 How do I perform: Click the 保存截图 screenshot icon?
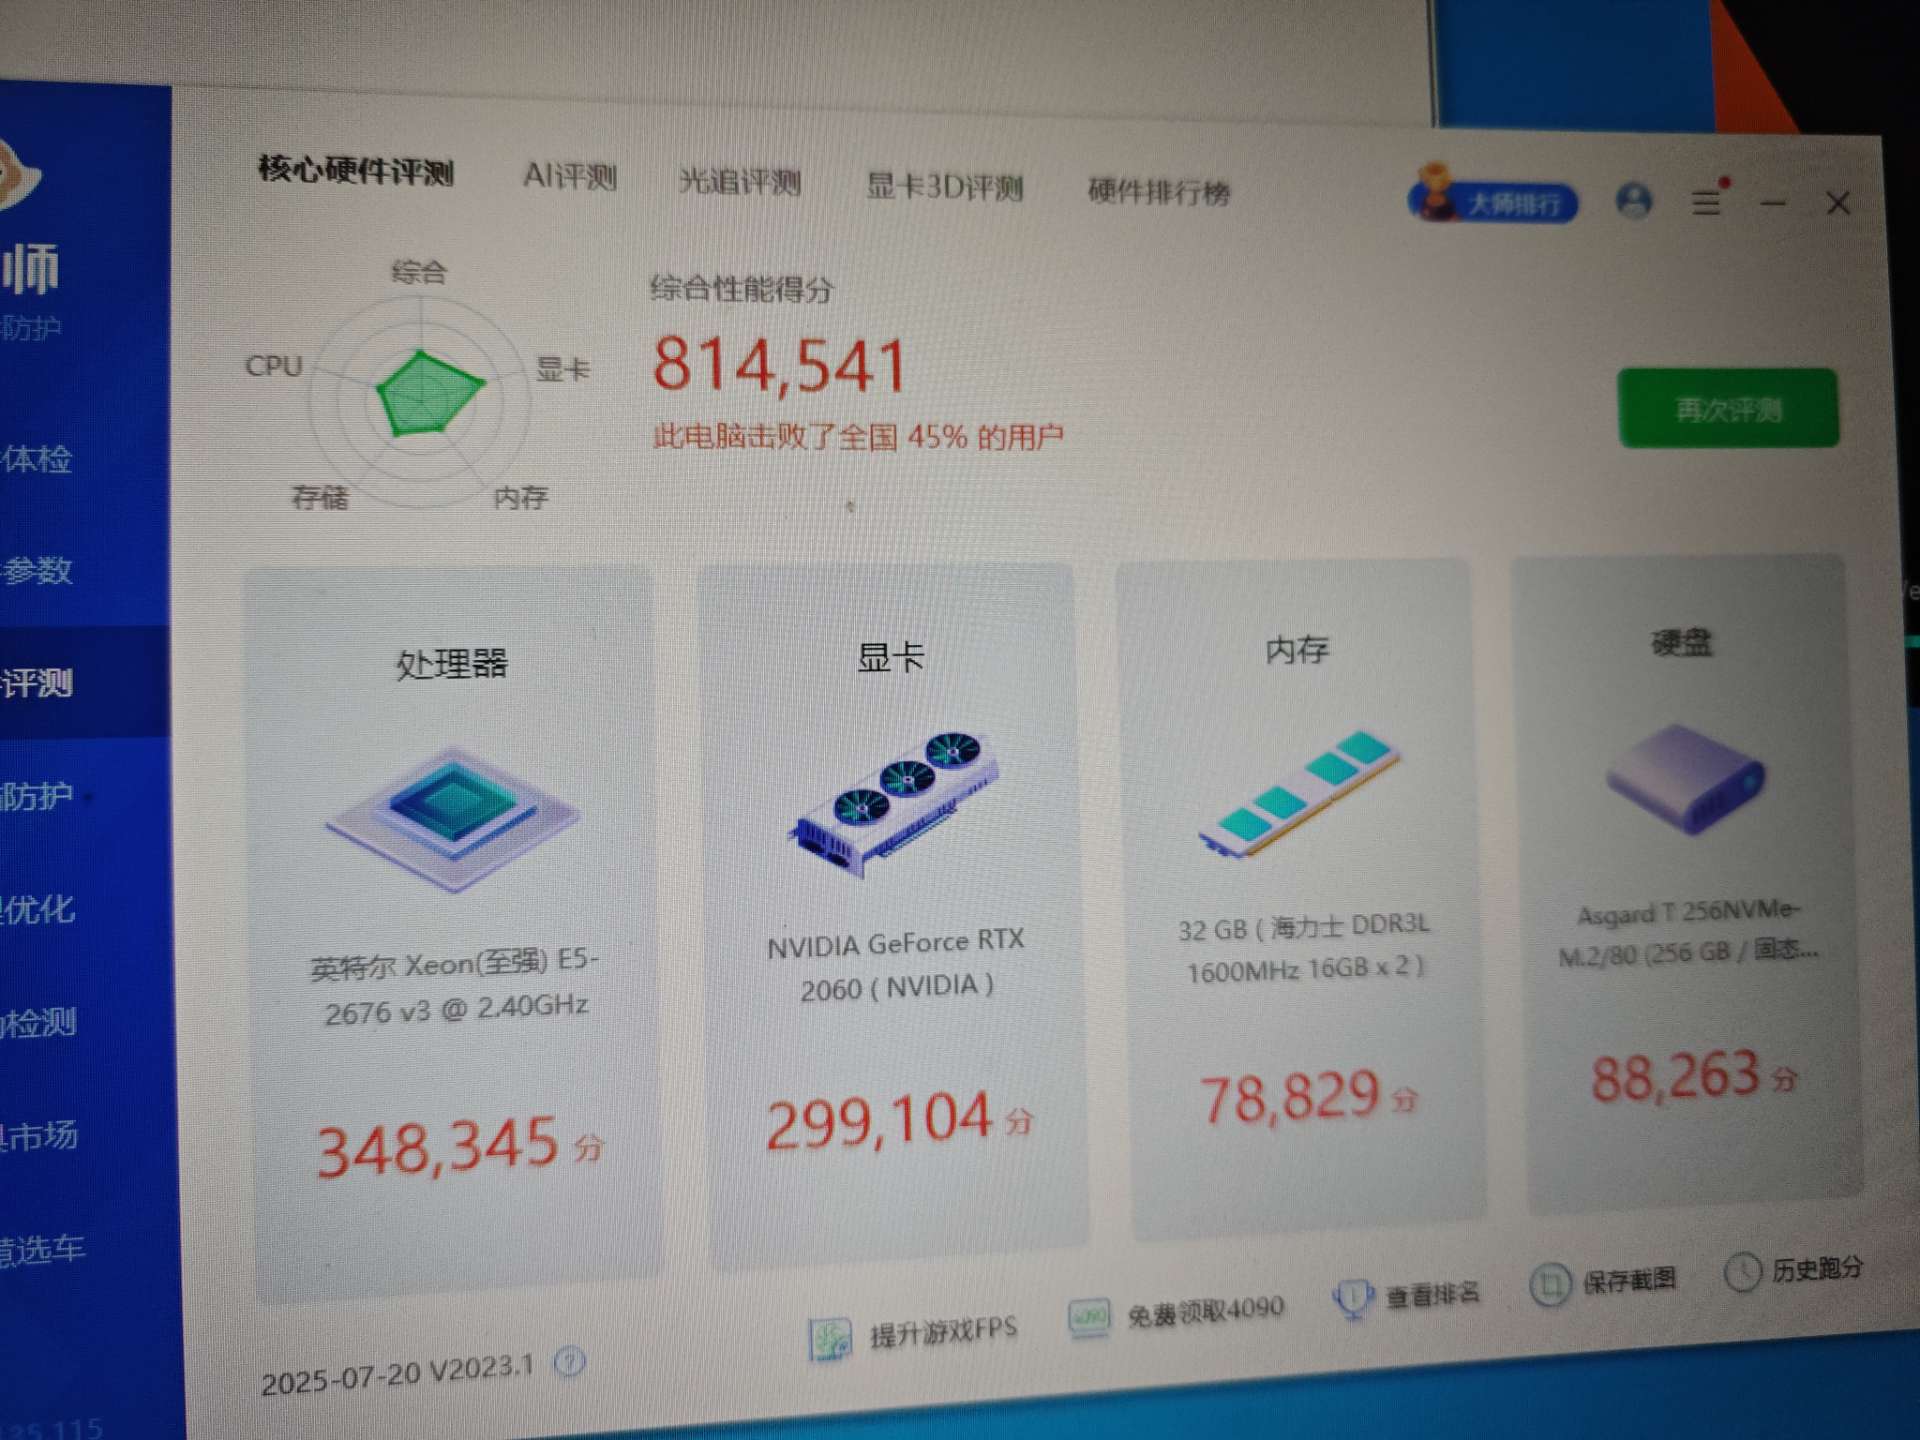click(x=1550, y=1284)
